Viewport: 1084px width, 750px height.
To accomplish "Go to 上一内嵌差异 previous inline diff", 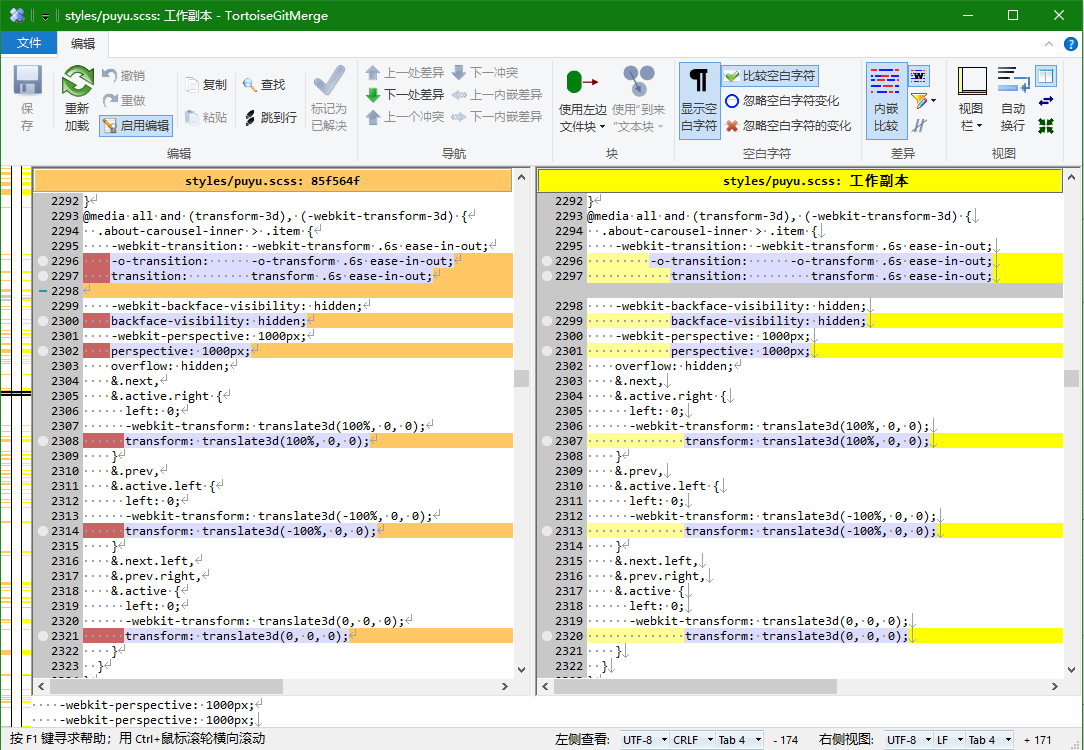I will click(x=496, y=95).
